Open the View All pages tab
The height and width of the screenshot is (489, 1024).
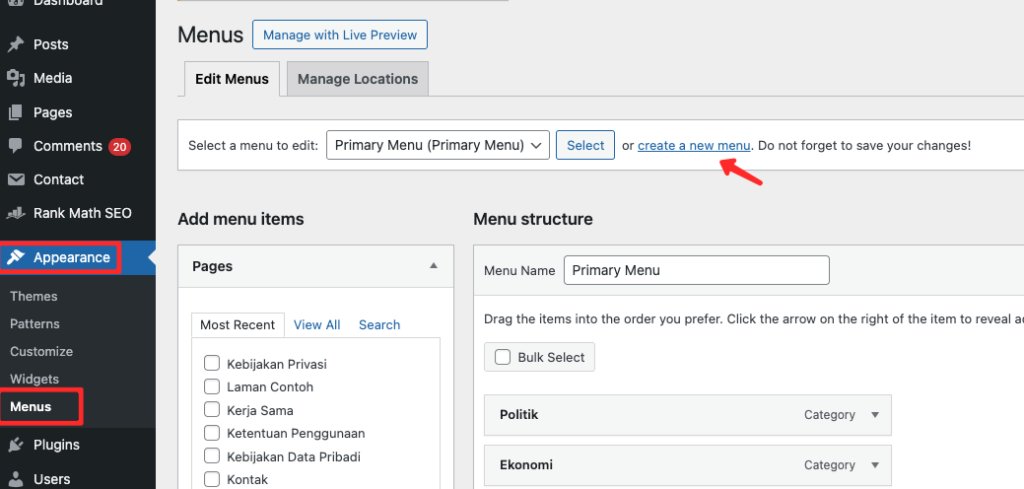(317, 325)
